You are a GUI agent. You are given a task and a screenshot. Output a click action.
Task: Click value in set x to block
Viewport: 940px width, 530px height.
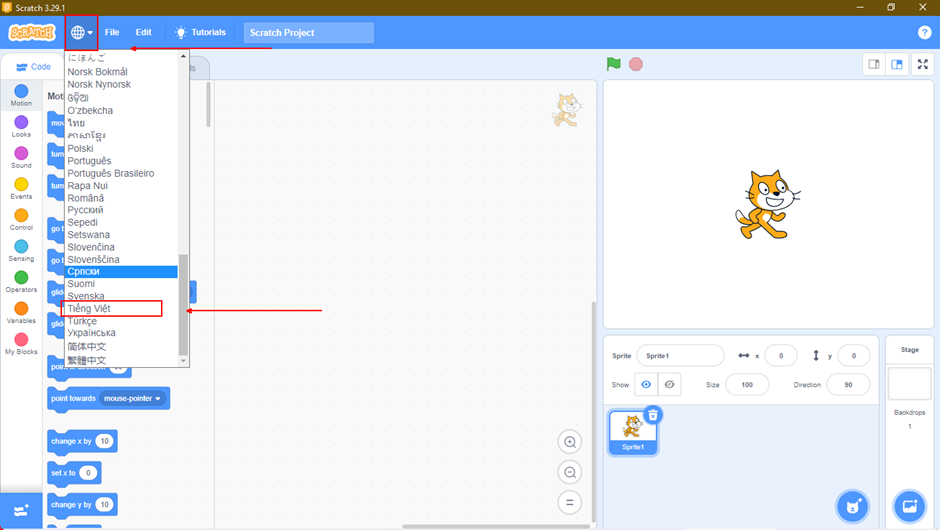click(x=88, y=473)
